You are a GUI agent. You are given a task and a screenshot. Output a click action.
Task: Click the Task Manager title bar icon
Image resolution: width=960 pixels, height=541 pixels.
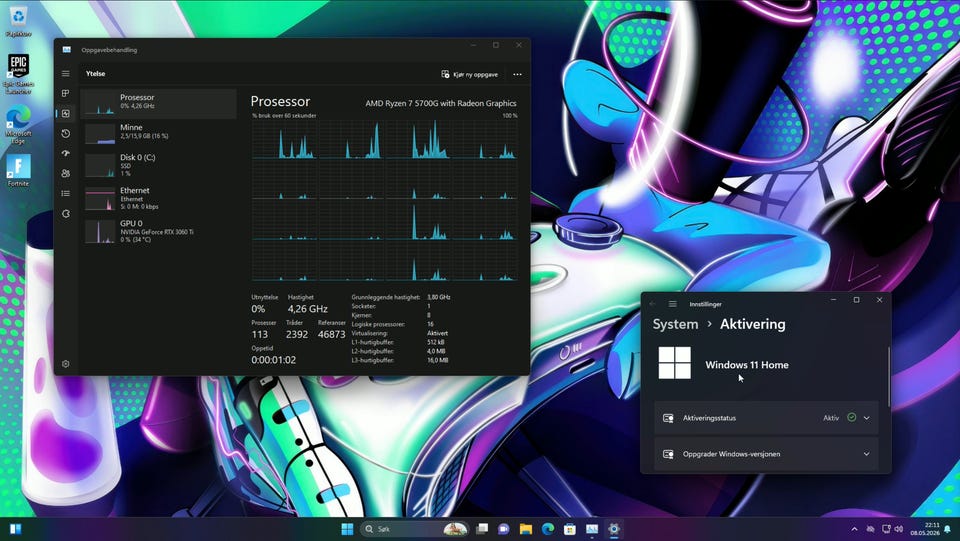click(x=67, y=50)
